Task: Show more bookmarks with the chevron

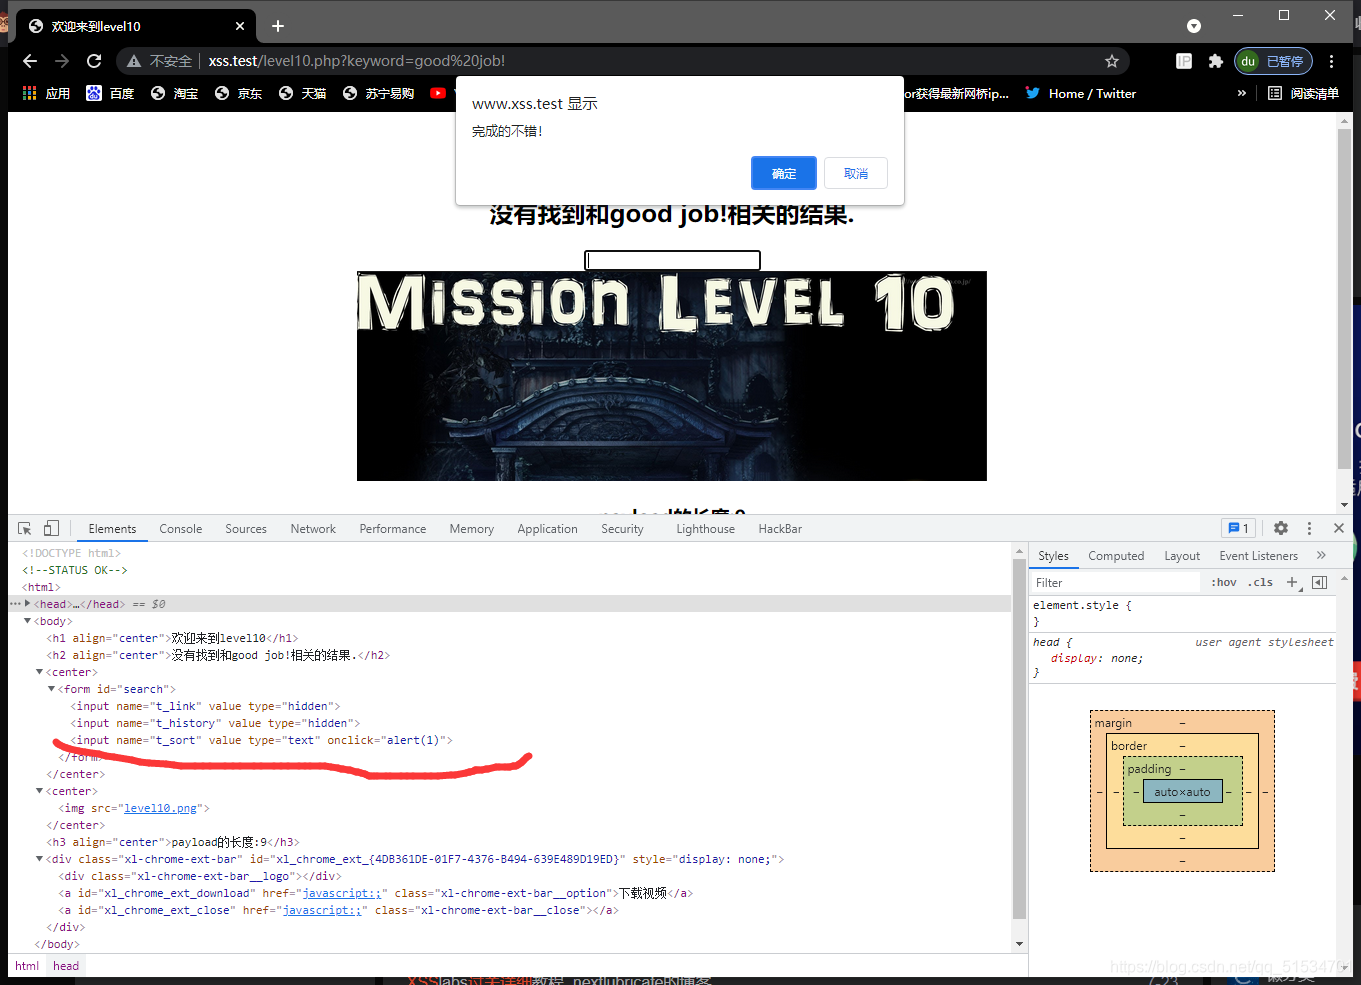Action: point(1242,93)
